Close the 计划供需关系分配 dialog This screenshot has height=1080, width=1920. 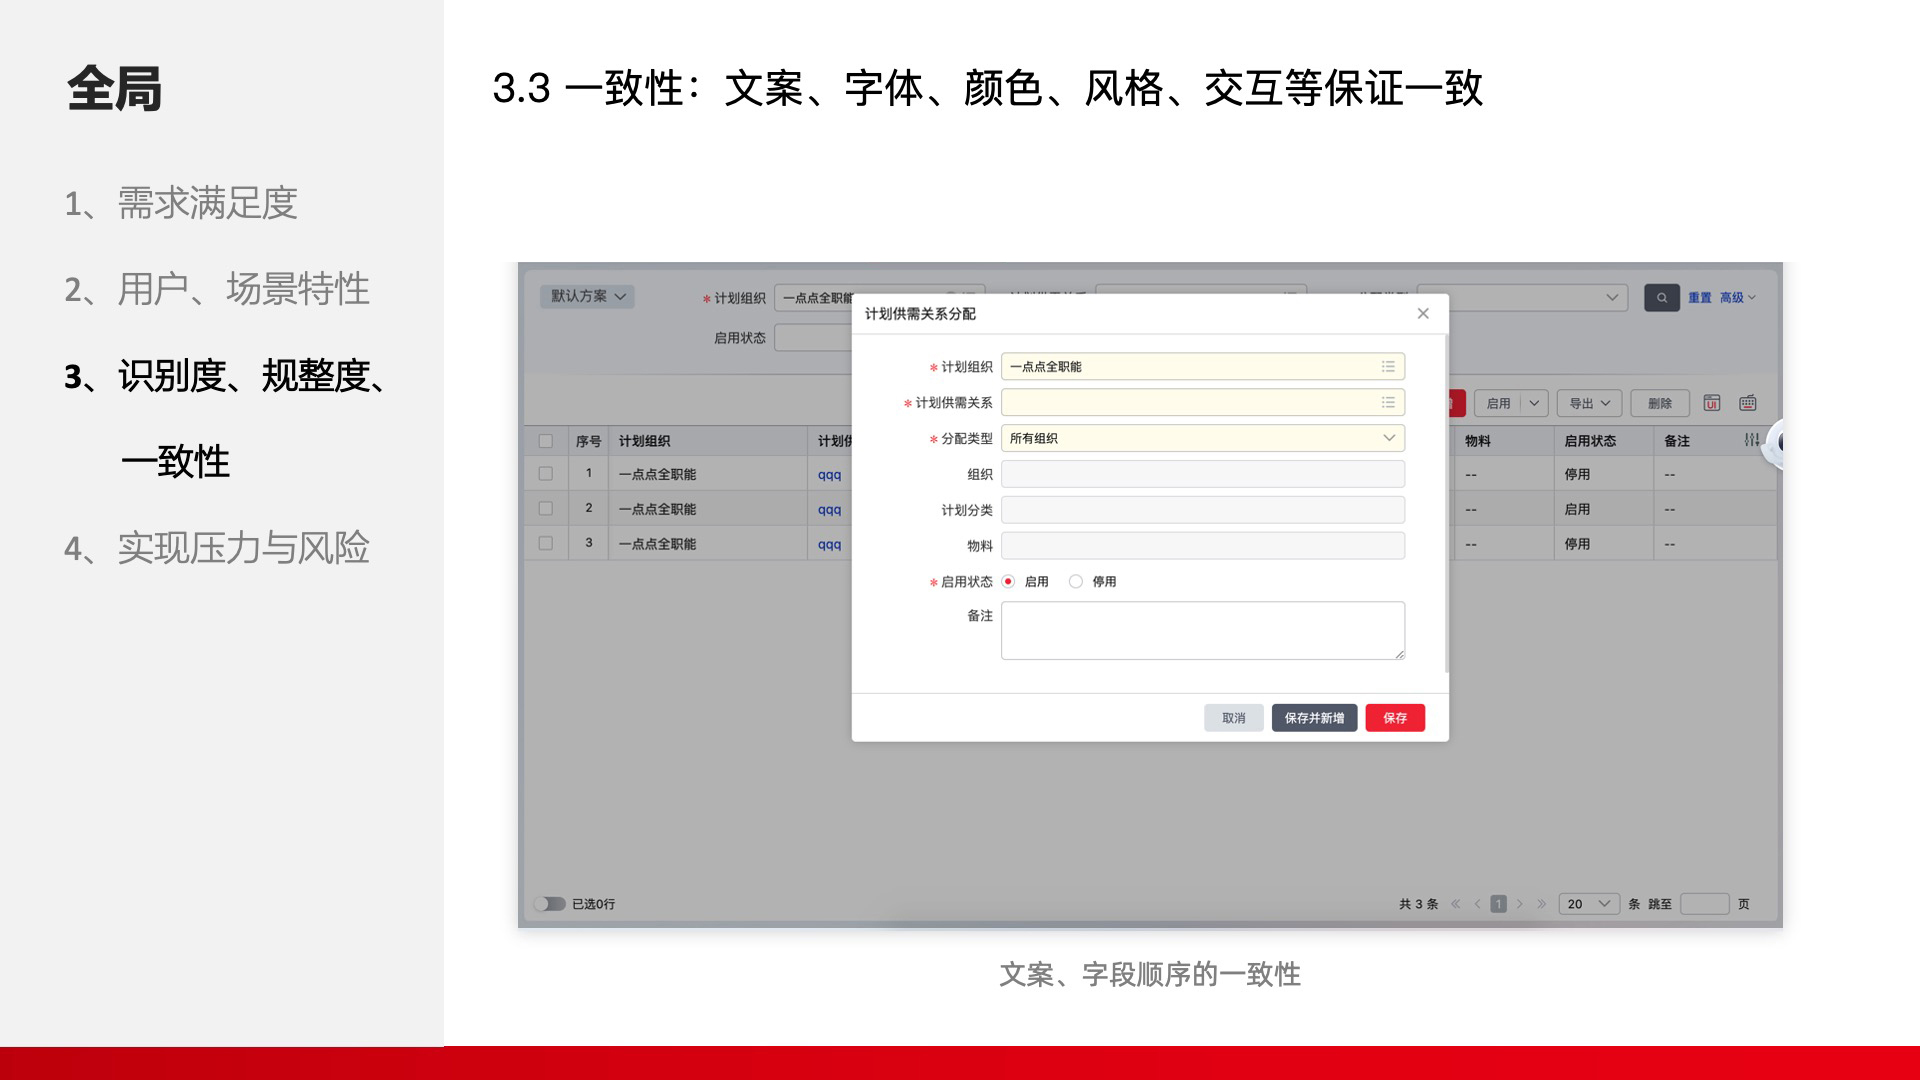tap(1423, 314)
